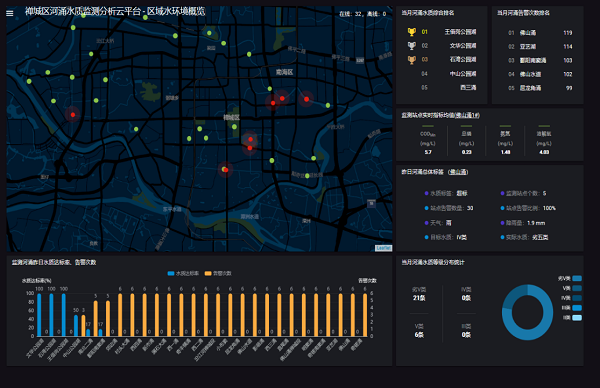Click the red alarm marker at bottom center of map

pyautogui.click(x=226, y=170)
